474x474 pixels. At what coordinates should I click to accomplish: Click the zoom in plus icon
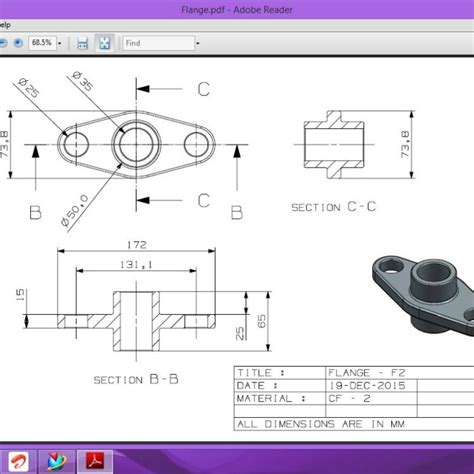18,43
